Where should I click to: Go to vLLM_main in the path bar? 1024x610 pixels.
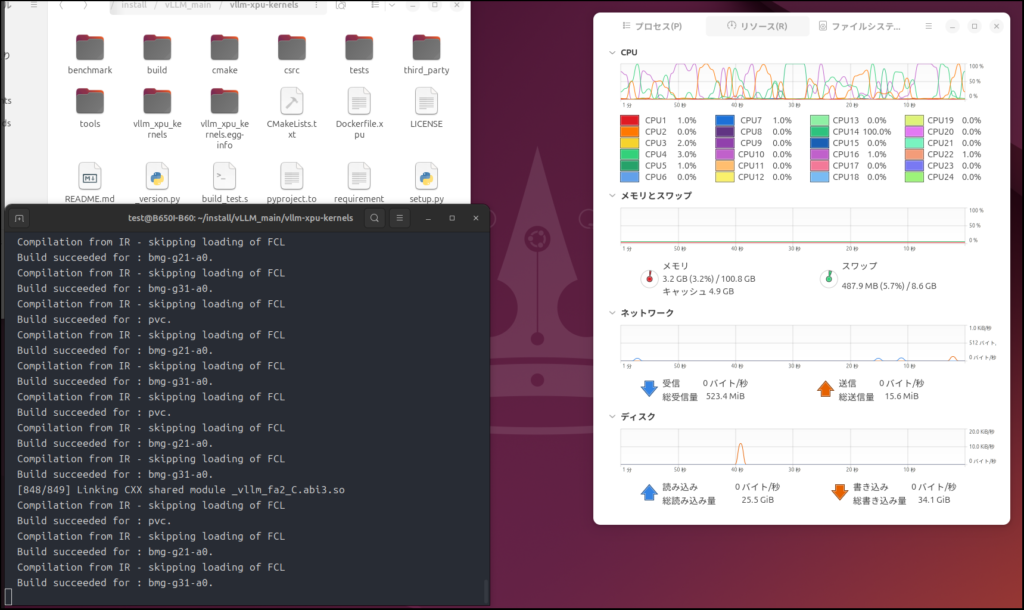coord(189,6)
